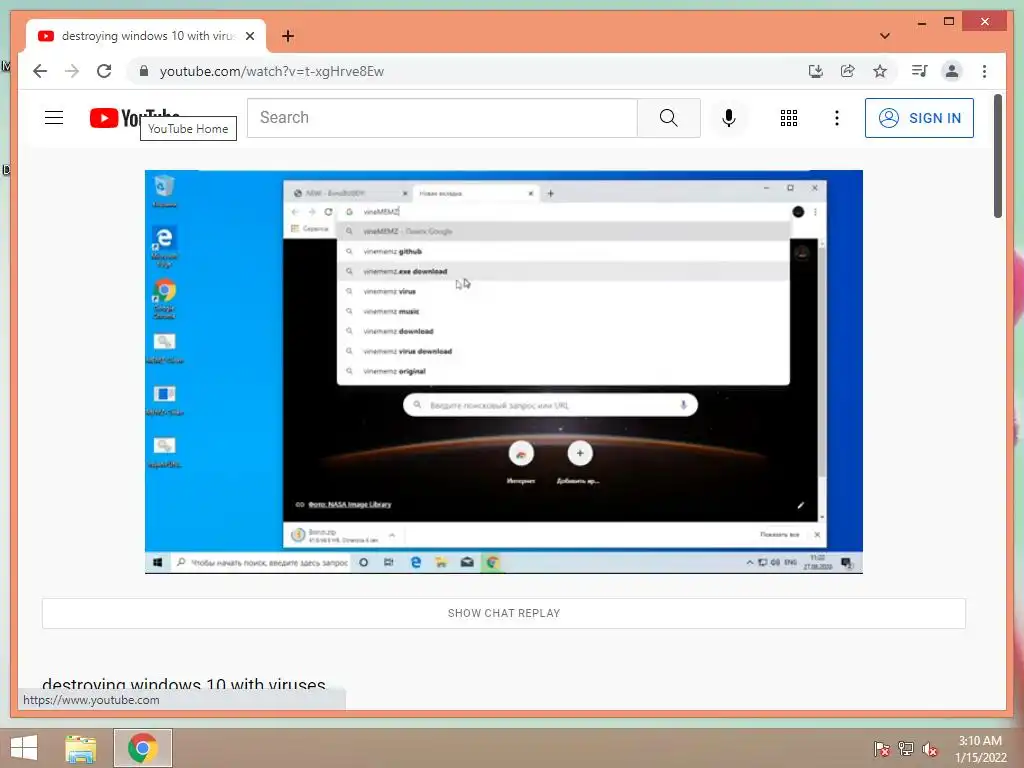Click the video player area
Viewport: 1024px width, 768px height.
pos(504,372)
